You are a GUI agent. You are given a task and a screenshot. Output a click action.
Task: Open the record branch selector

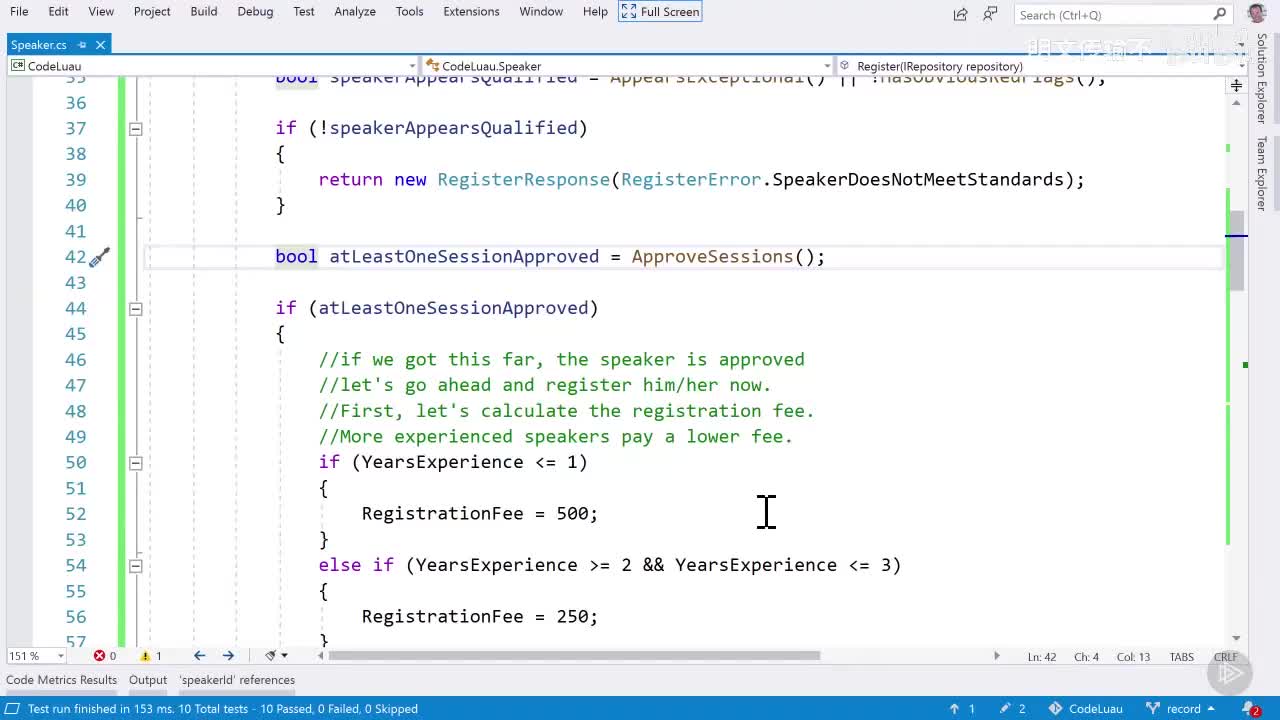1181,709
